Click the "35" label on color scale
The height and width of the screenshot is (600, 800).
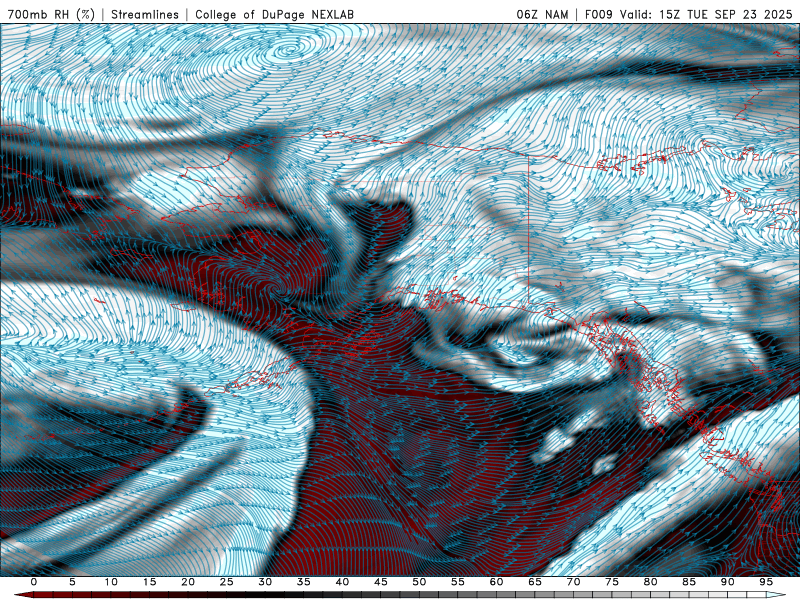click(x=304, y=582)
